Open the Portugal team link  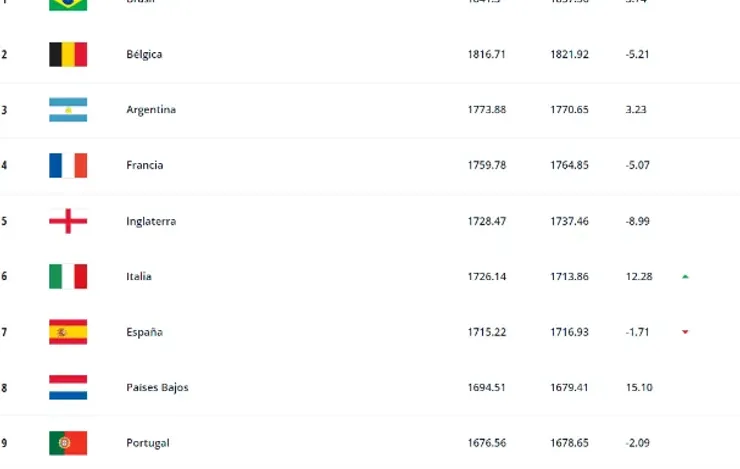coord(148,443)
